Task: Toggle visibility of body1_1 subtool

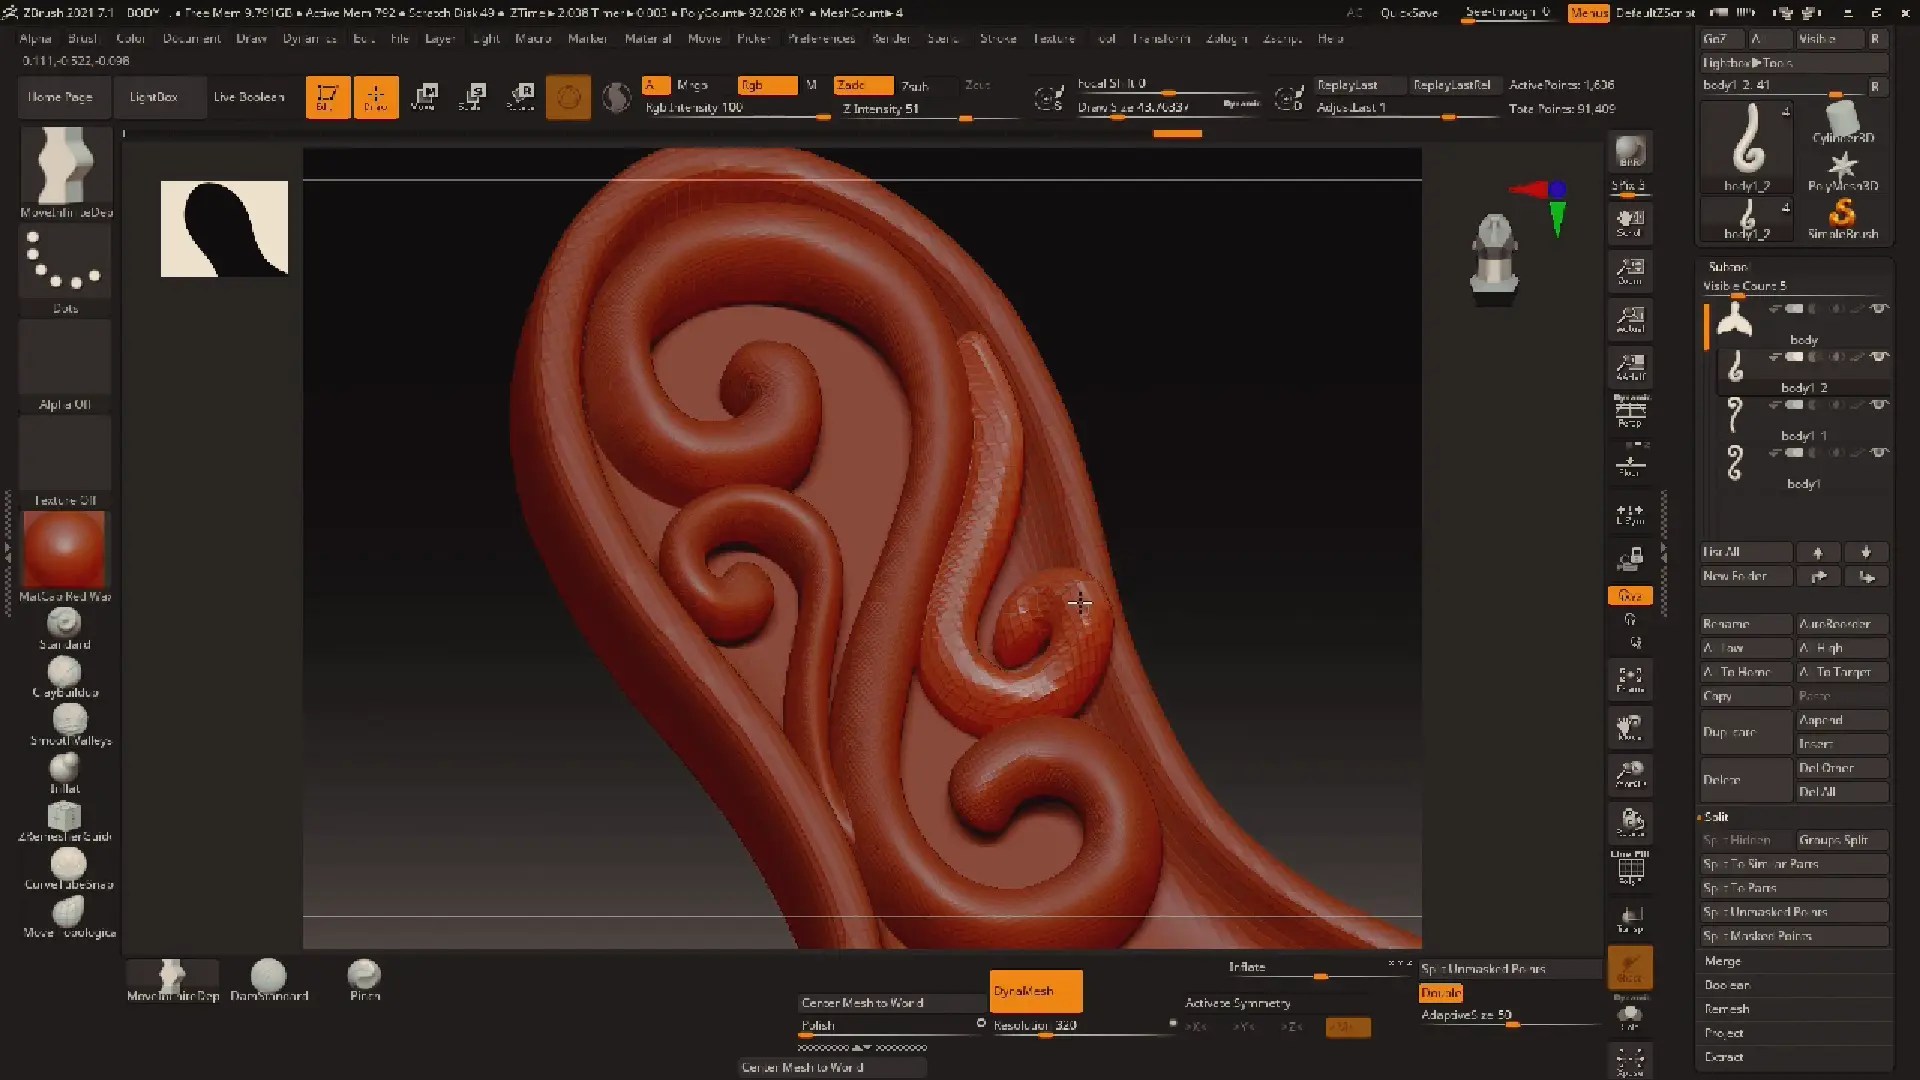Action: point(1879,405)
